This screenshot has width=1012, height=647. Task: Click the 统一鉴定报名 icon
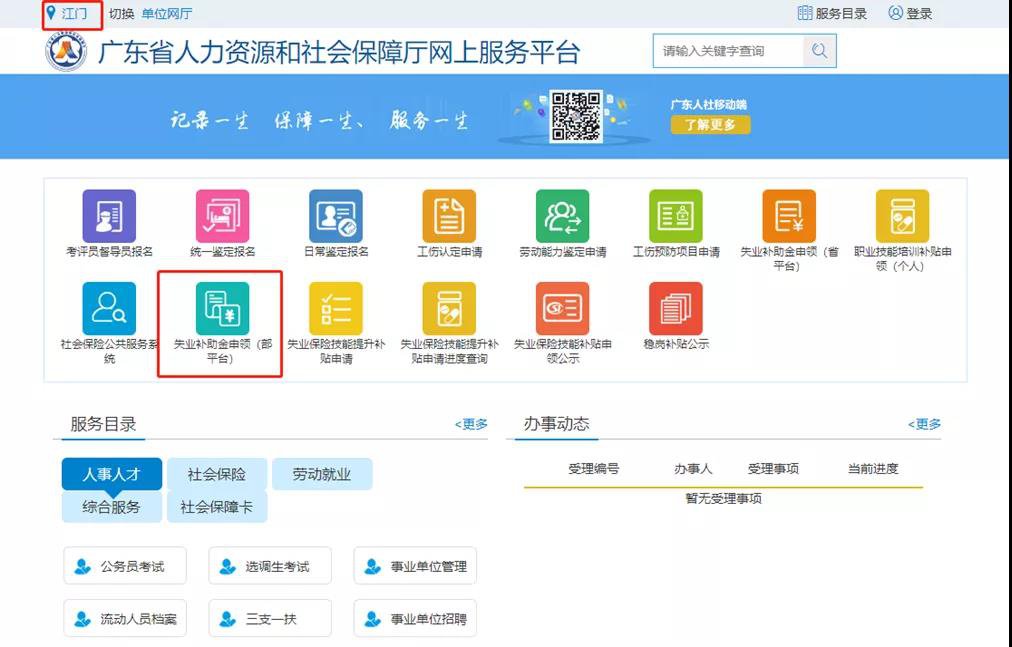click(222, 215)
